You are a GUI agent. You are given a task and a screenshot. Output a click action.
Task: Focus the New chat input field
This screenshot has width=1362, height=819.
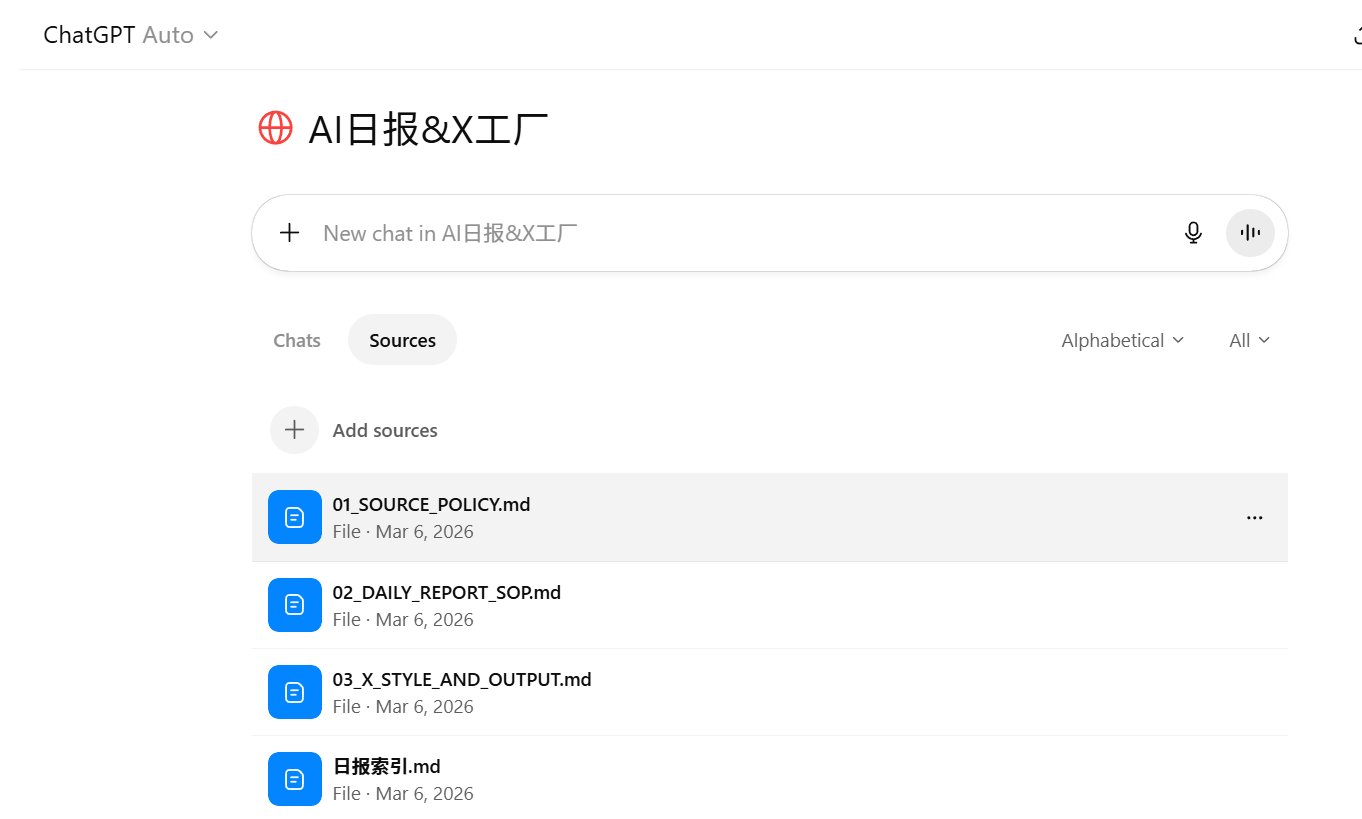coord(740,233)
